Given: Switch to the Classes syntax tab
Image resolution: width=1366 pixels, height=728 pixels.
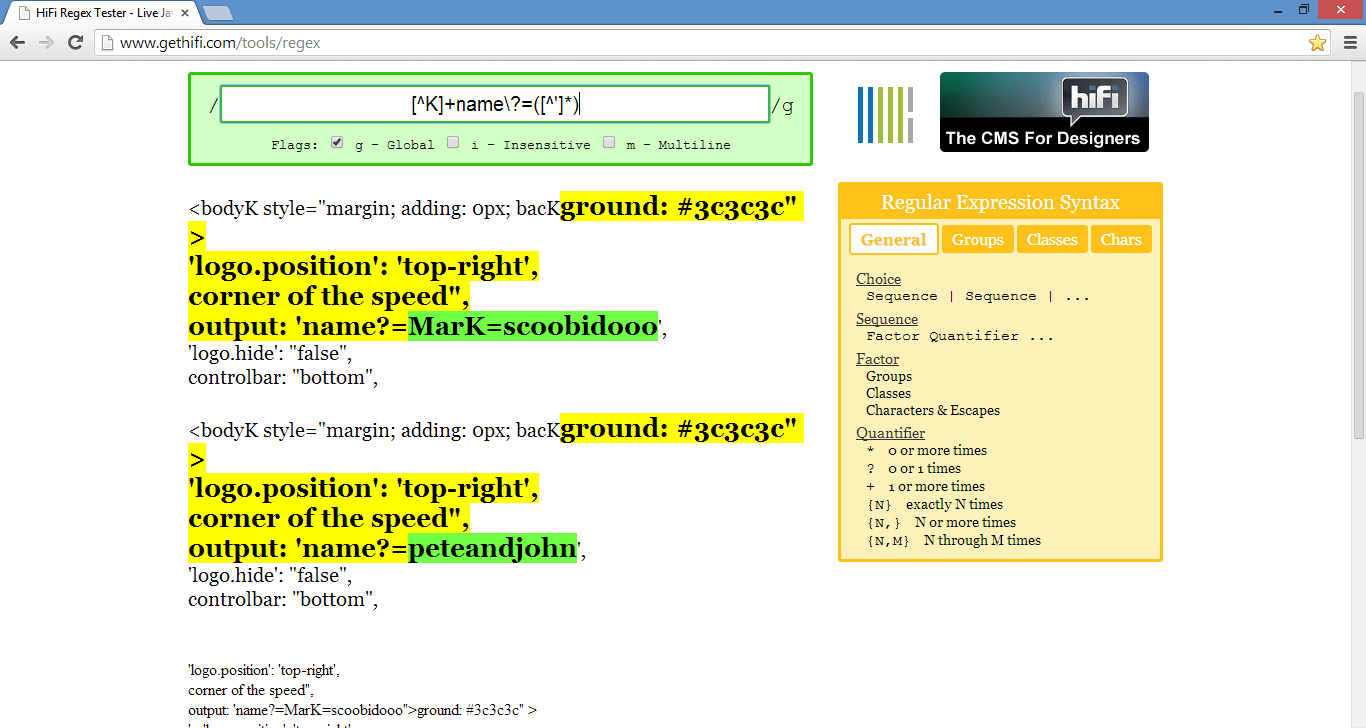Looking at the screenshot, I should coord(1051,239).
